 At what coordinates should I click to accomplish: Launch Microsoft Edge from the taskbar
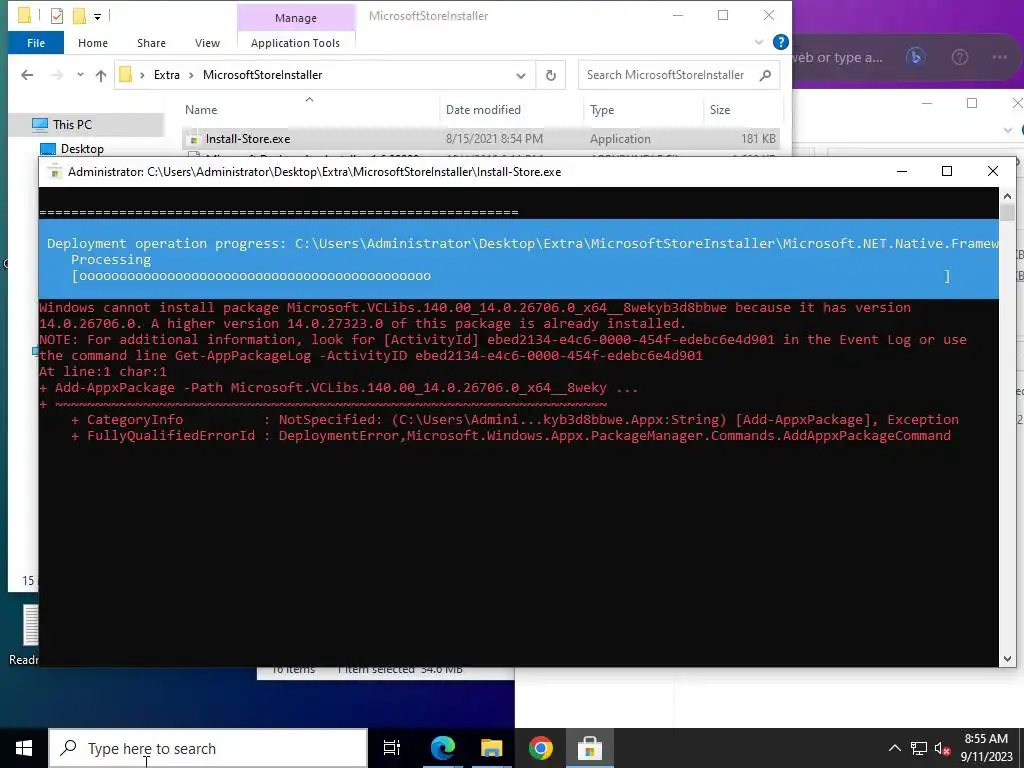coord(442,748)
